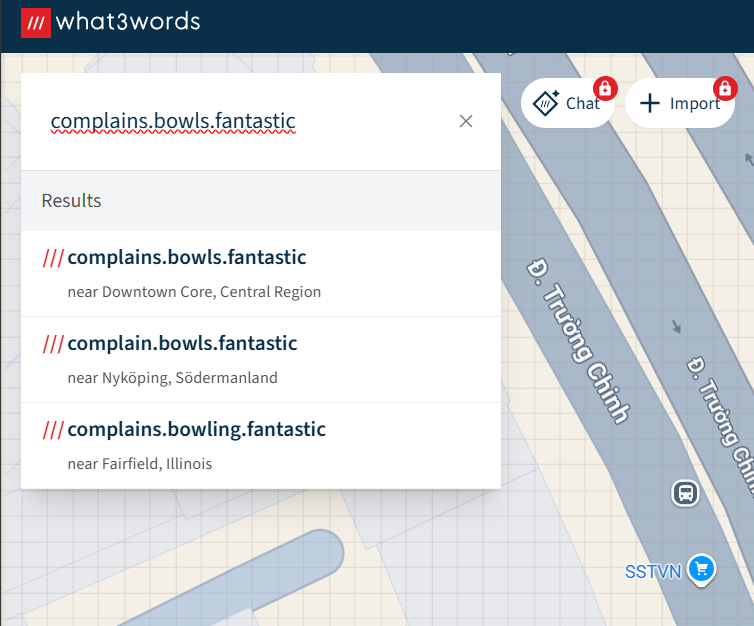Image resolution: width=754 pixels, height=626 pixels.
Task: Click the SSTVN shopping cart pin
Action: click(x=702, y=570)
